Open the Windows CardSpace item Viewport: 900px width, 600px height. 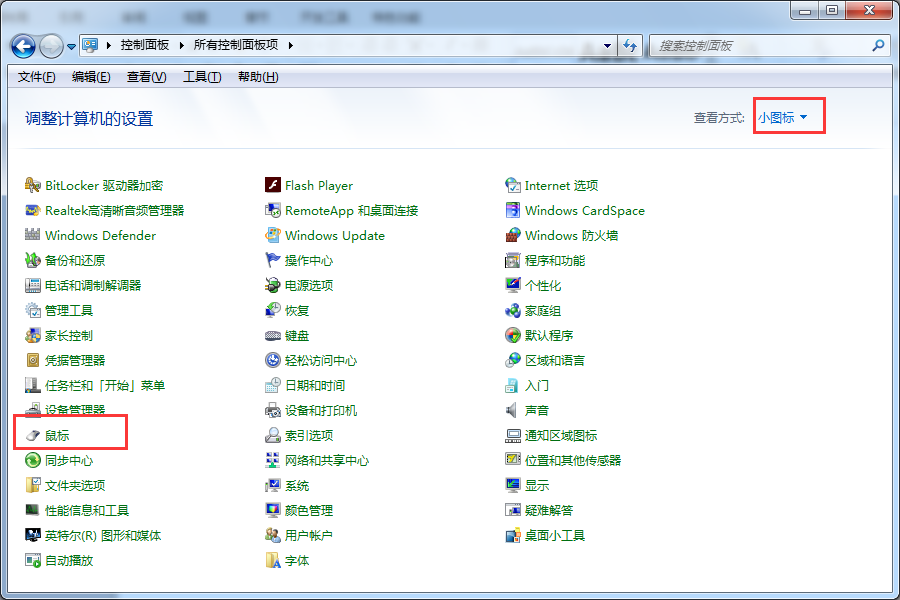(x=585, y=211)
